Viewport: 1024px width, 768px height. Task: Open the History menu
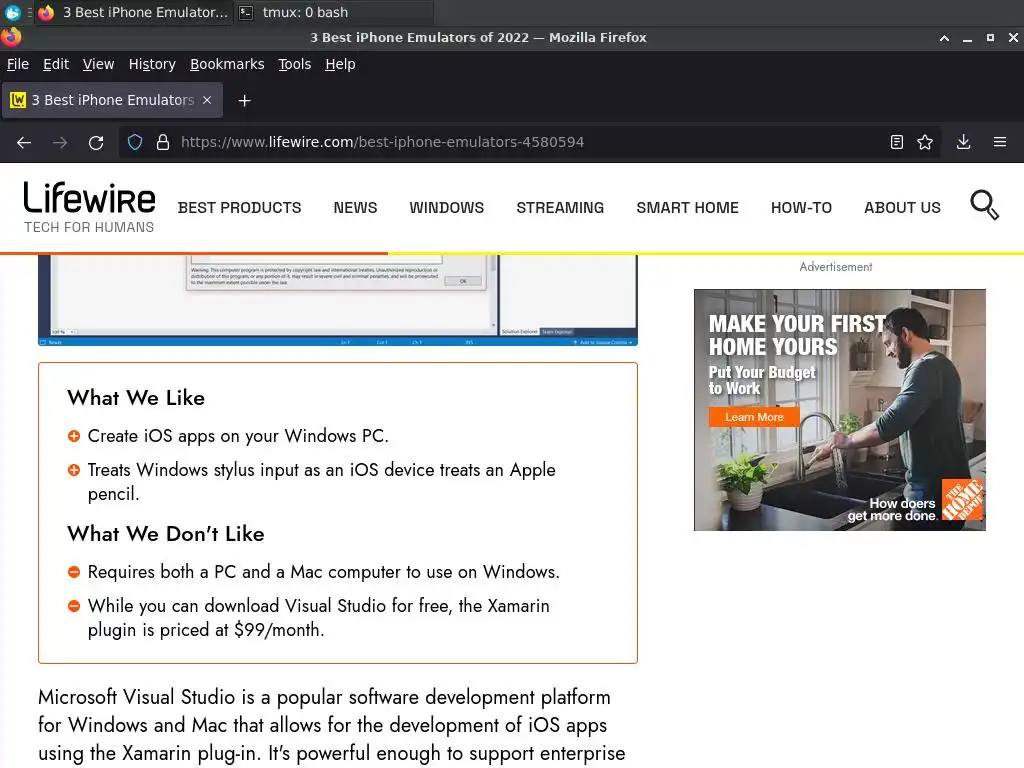coord(152,64)
